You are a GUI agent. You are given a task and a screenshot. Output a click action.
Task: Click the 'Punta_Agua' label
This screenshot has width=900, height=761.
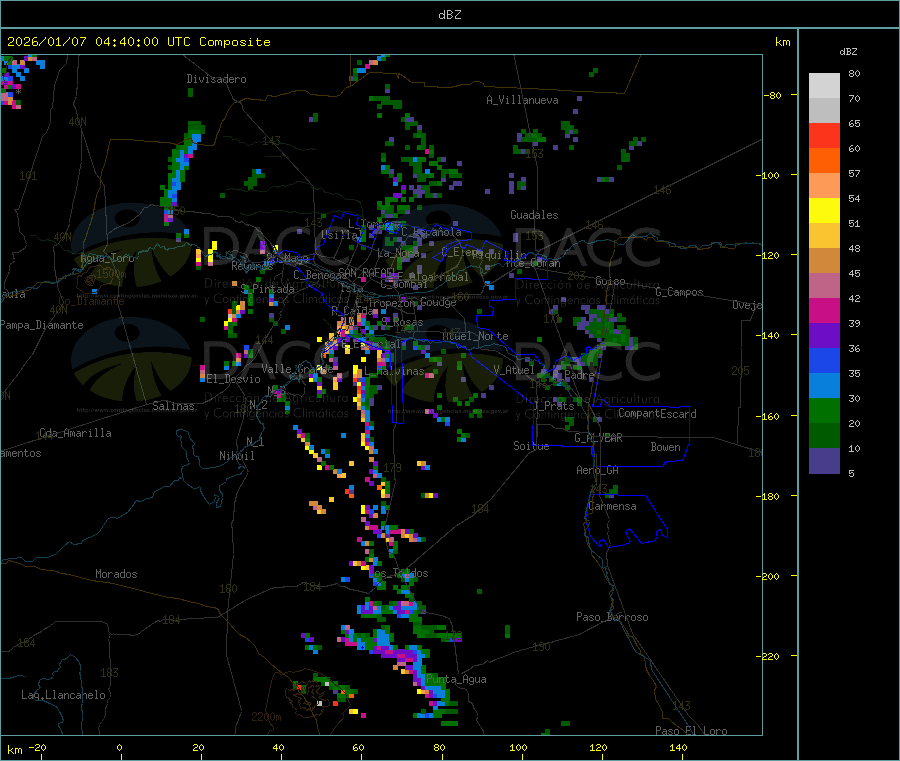click(456, 679)
